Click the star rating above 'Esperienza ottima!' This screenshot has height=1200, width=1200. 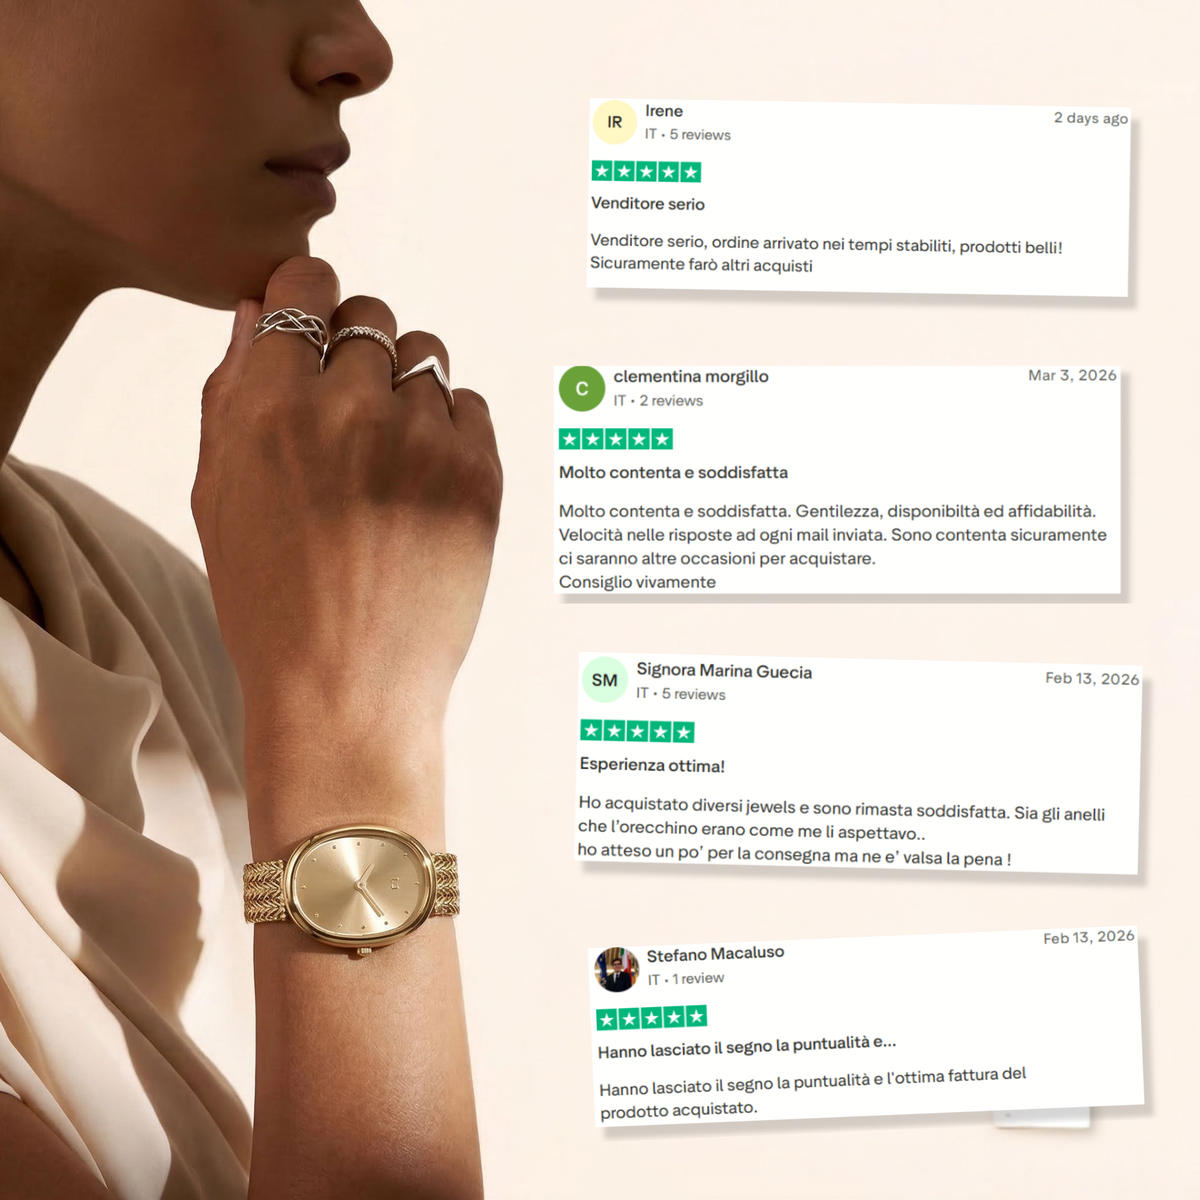click(637, 731)
